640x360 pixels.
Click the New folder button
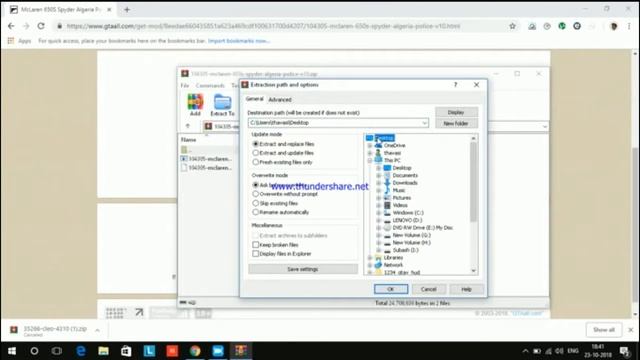coord(456,123)
